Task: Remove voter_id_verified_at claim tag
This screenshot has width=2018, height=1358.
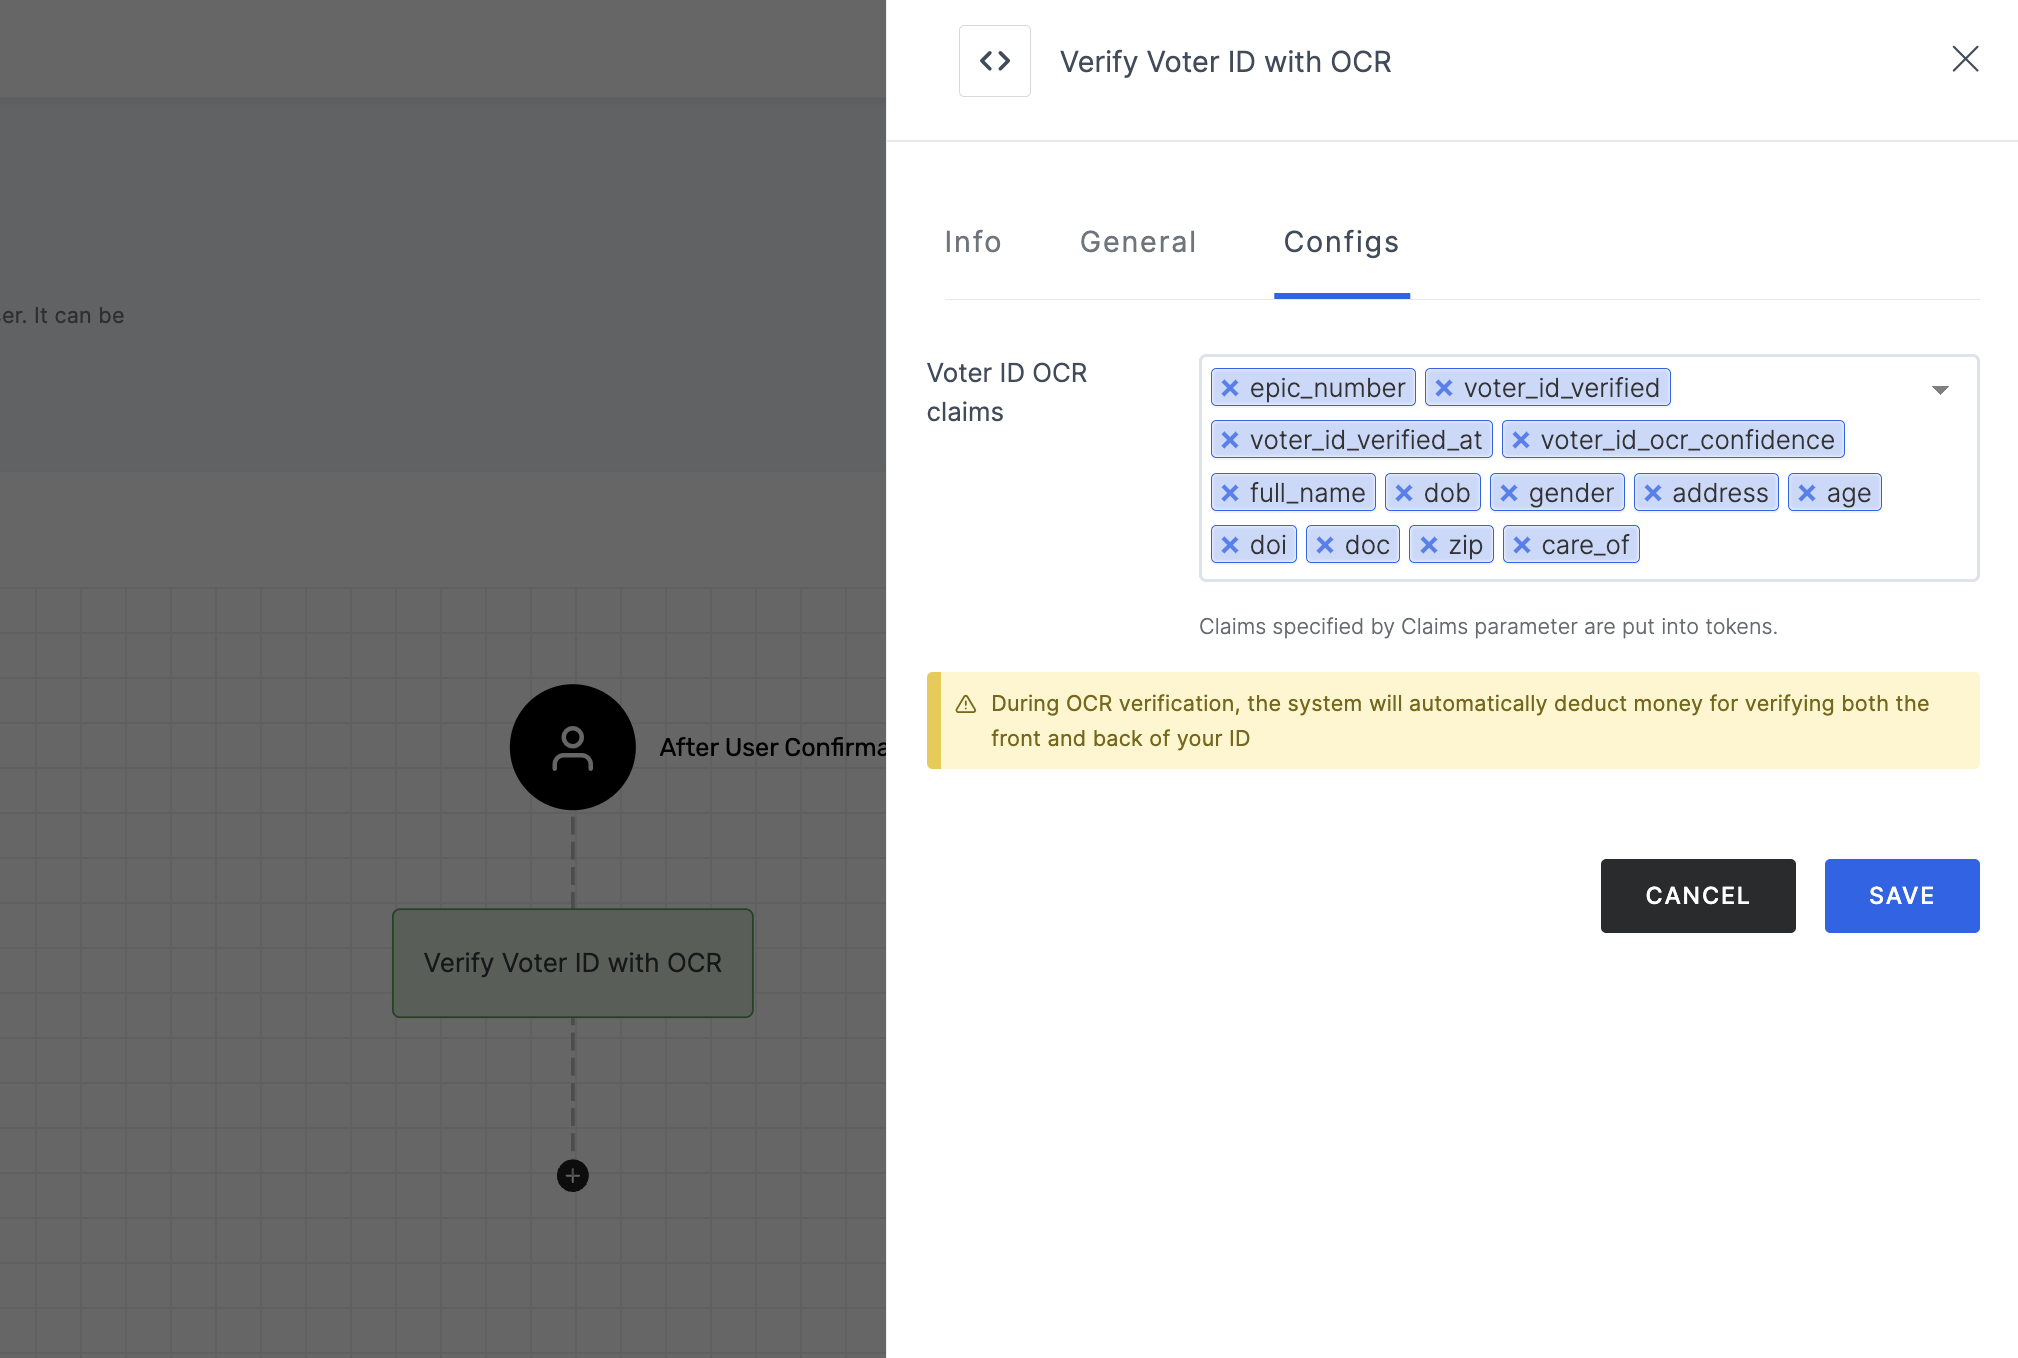Action: 1230,440
